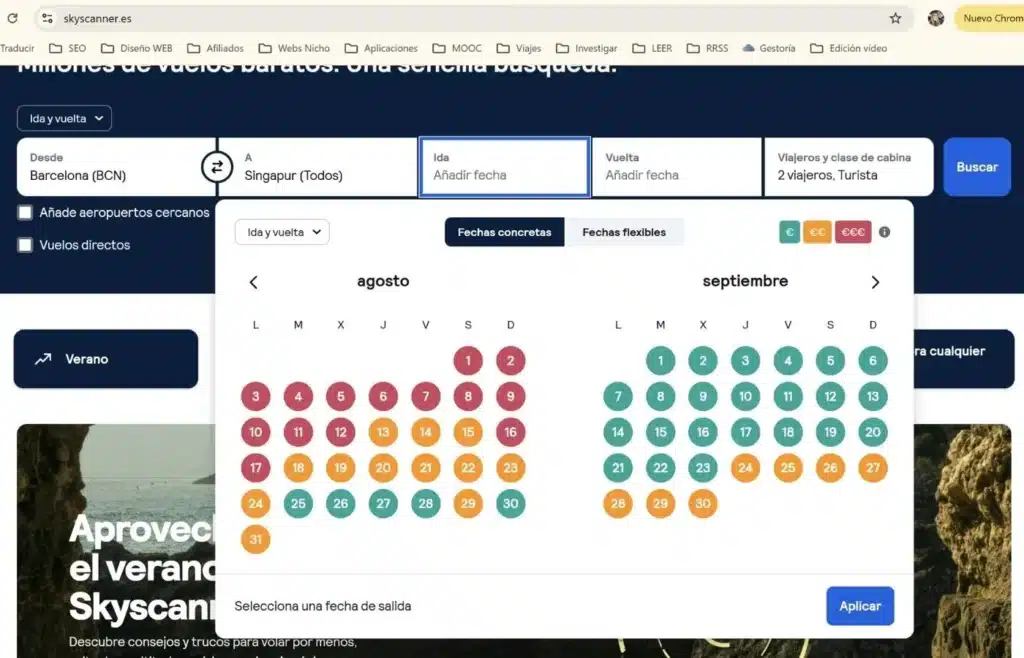The height and width of the screenshot is (658, 1024).
Task: Click the green low price € legend chip
Action: 790,232
